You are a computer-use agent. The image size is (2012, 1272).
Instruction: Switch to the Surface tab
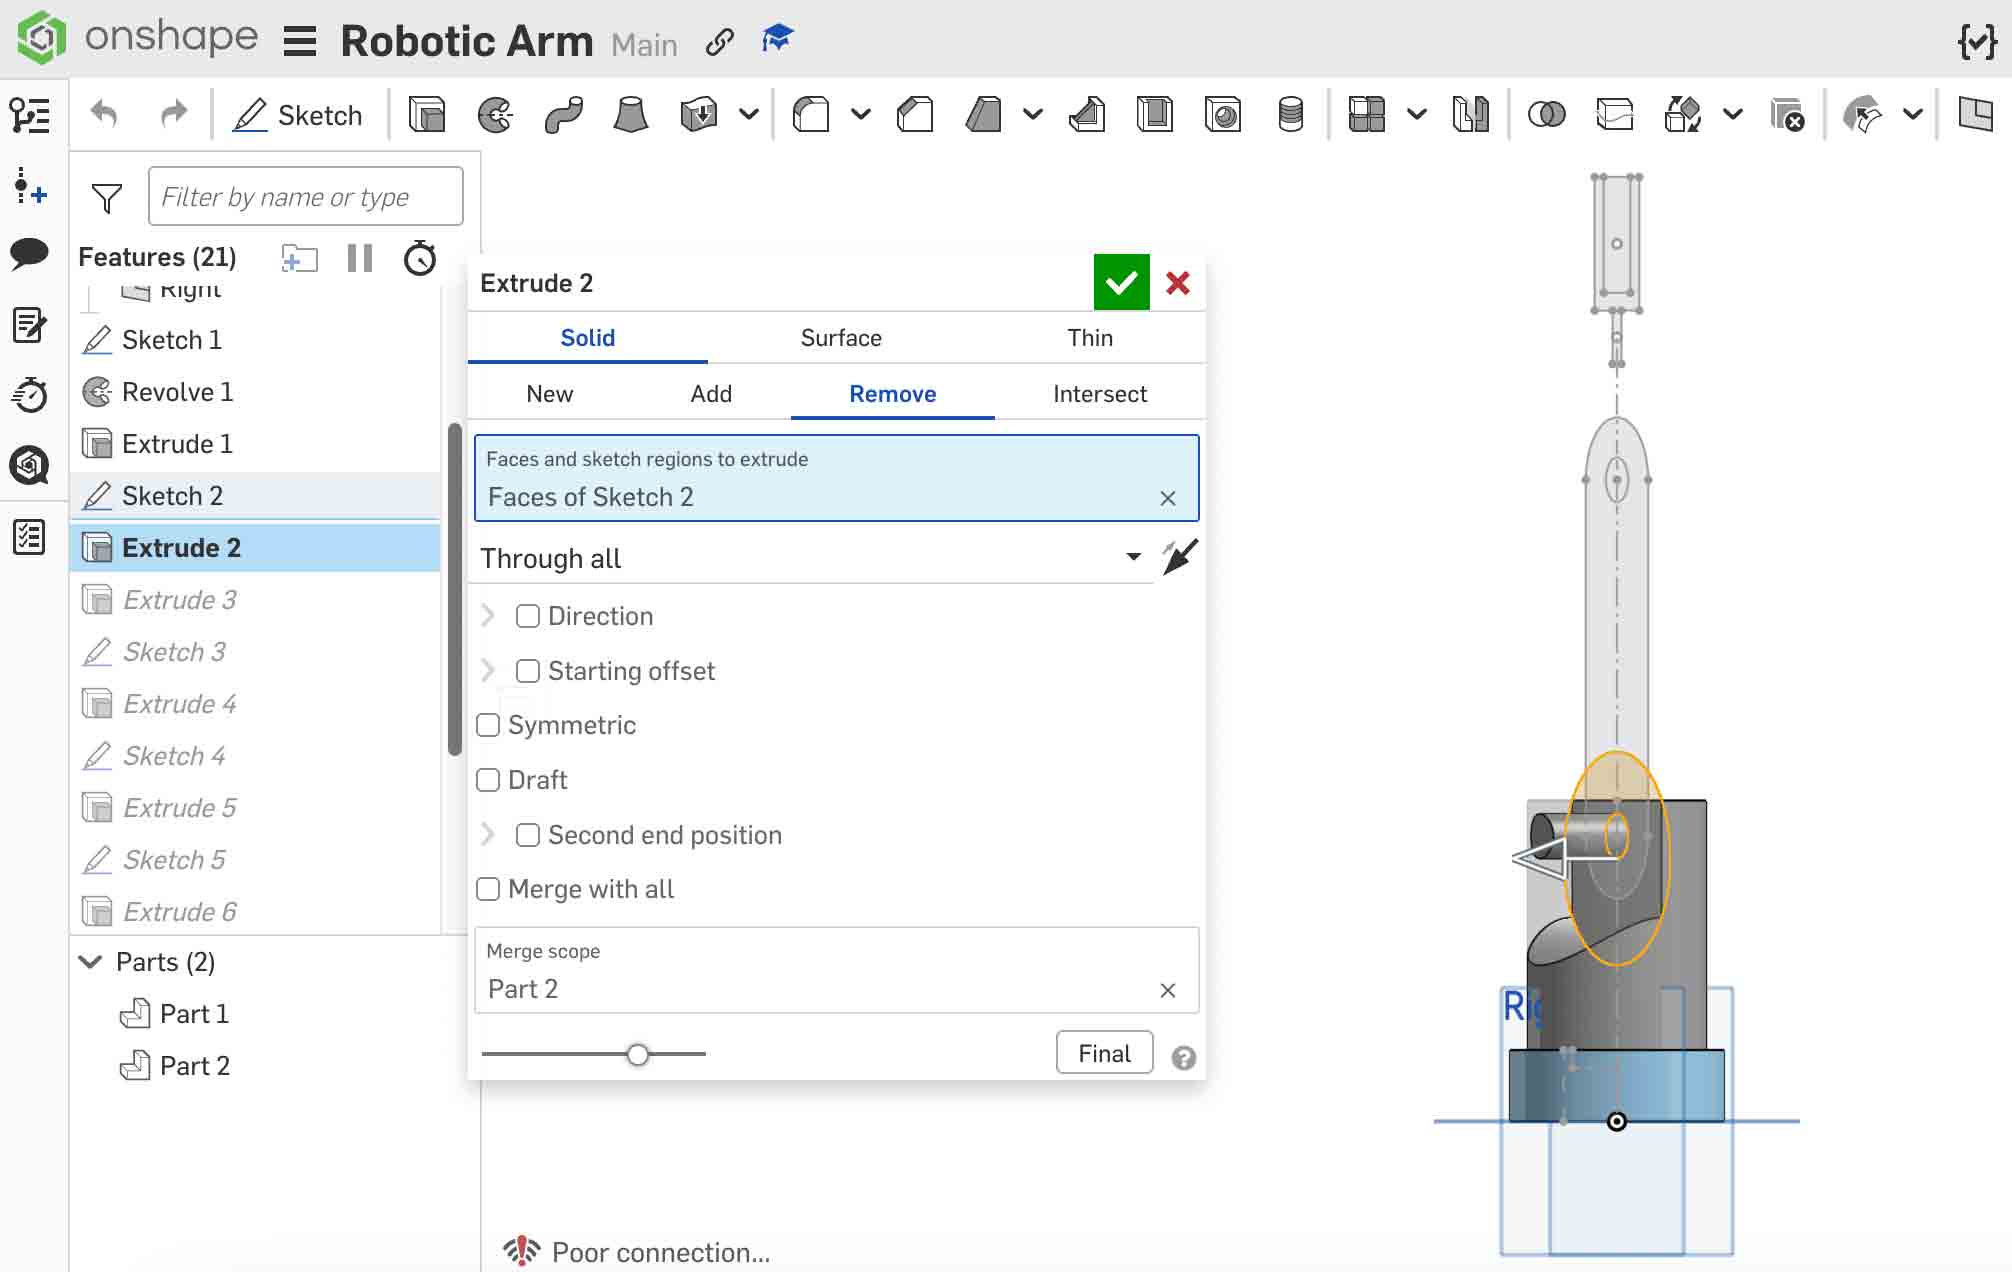tap(840, 338)
